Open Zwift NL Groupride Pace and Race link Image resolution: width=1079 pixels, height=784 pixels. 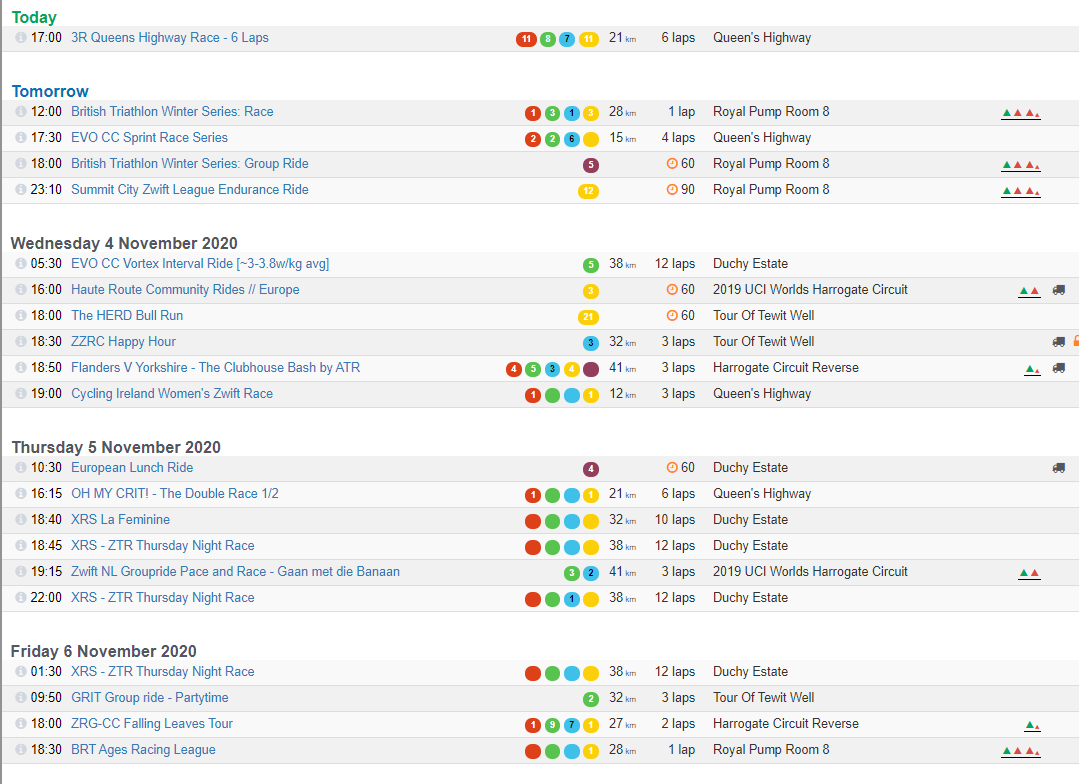235,571
